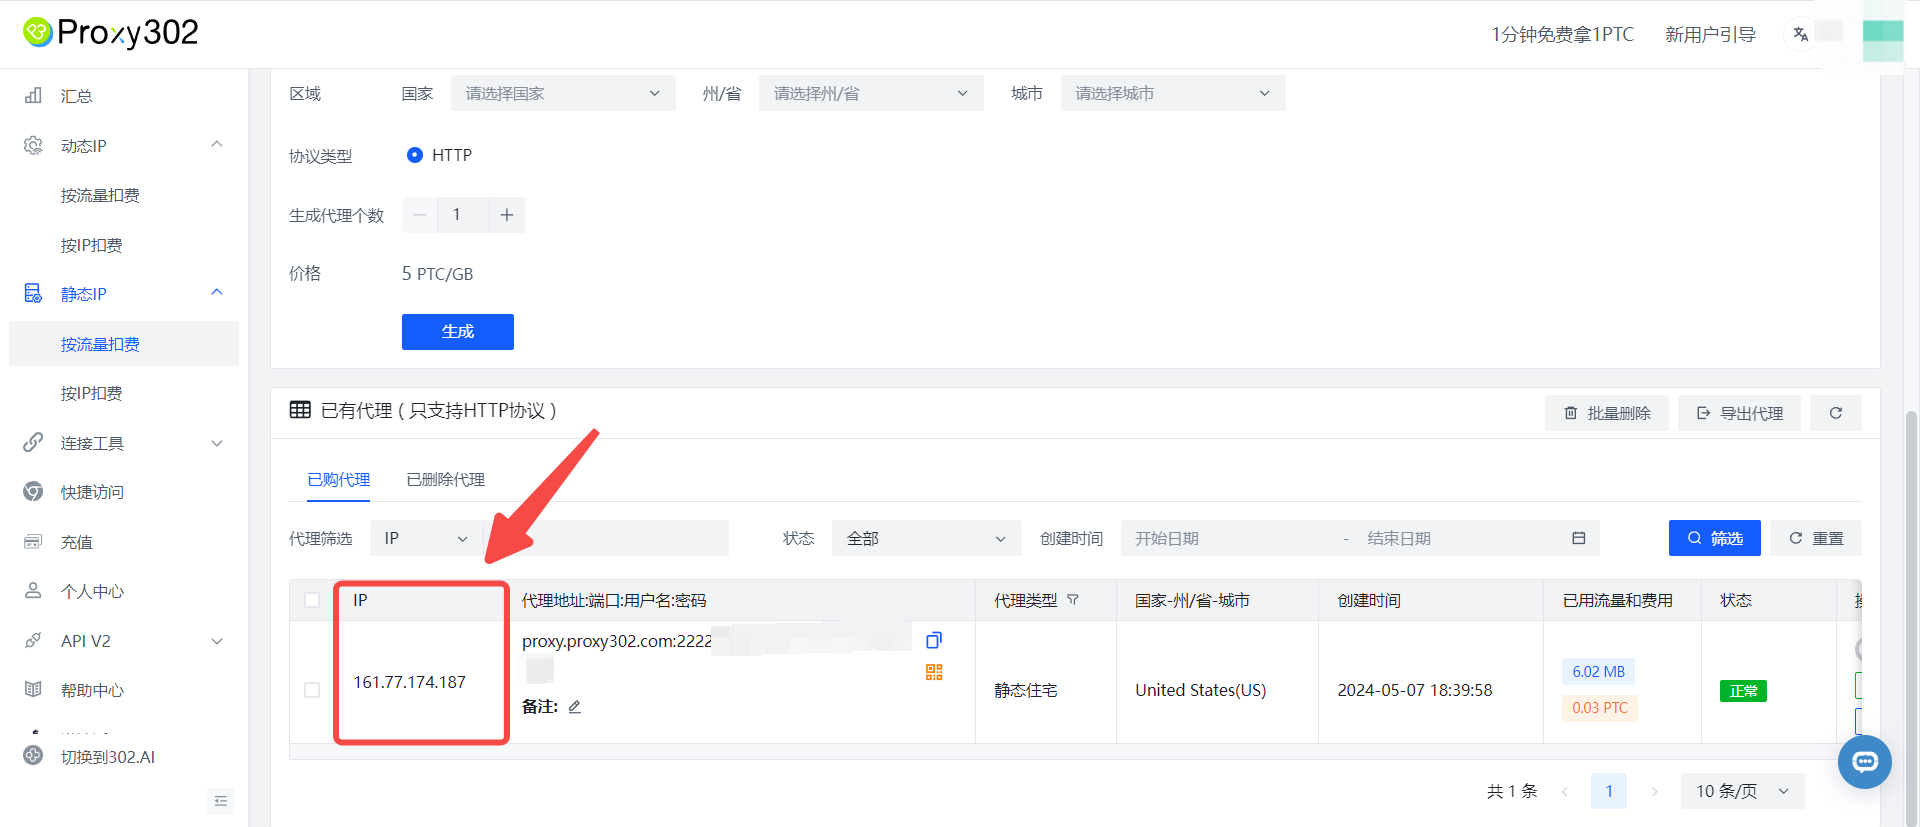Click the API V2 rocket icon
1920x827 pixels.
pyautogui.click(x=33, y=640)
